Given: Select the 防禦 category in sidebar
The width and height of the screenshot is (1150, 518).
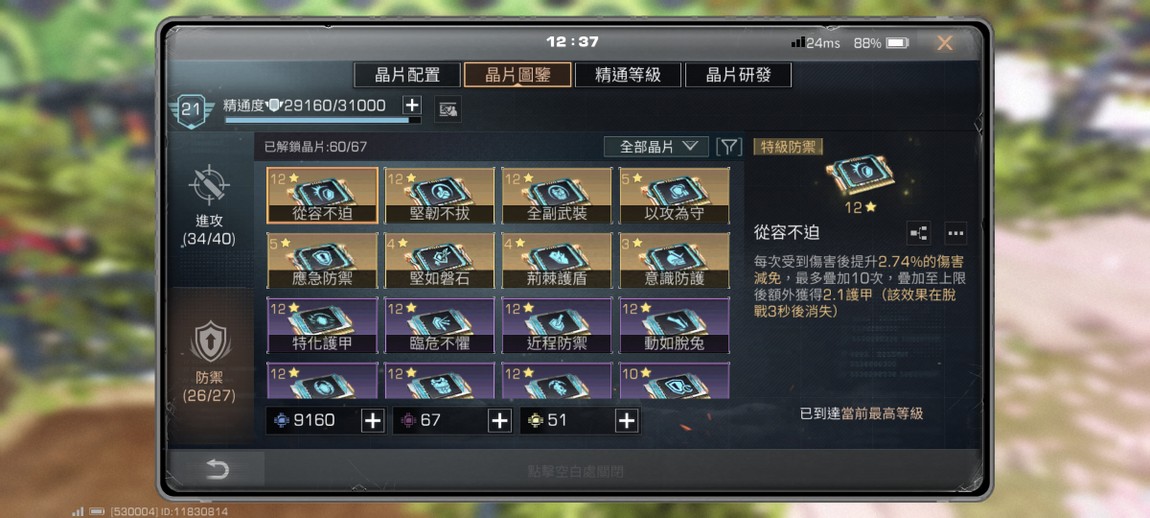Looking at the screenshot, I should coord(210,363).
